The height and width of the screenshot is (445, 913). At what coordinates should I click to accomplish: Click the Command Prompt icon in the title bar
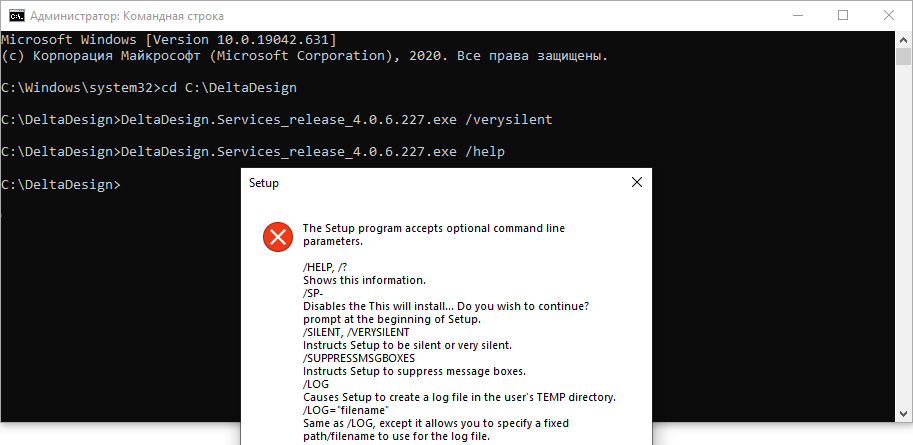(16, 16)
